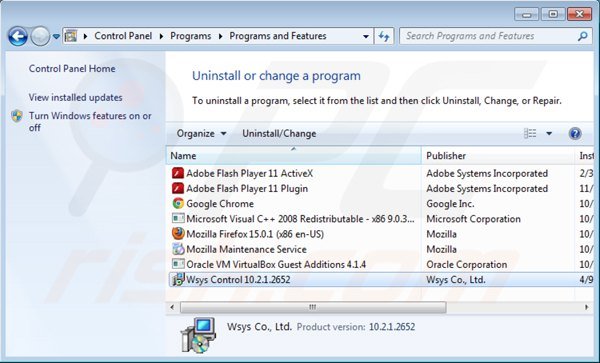Screen dimensions: 600x363
Task: Click the scrollbar left arrow
Action: pyautogui.click(x=172, y=307)
